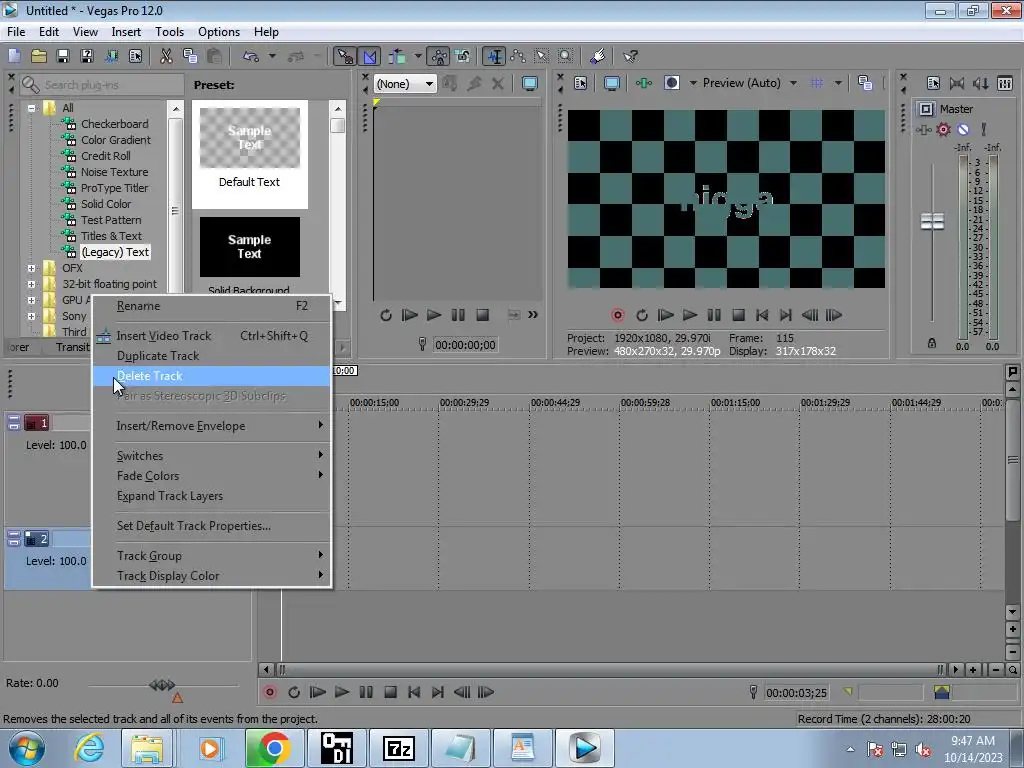The image size is (1024, 768).
Task: Click the Undo arrow icon
Action: point(251,56)
